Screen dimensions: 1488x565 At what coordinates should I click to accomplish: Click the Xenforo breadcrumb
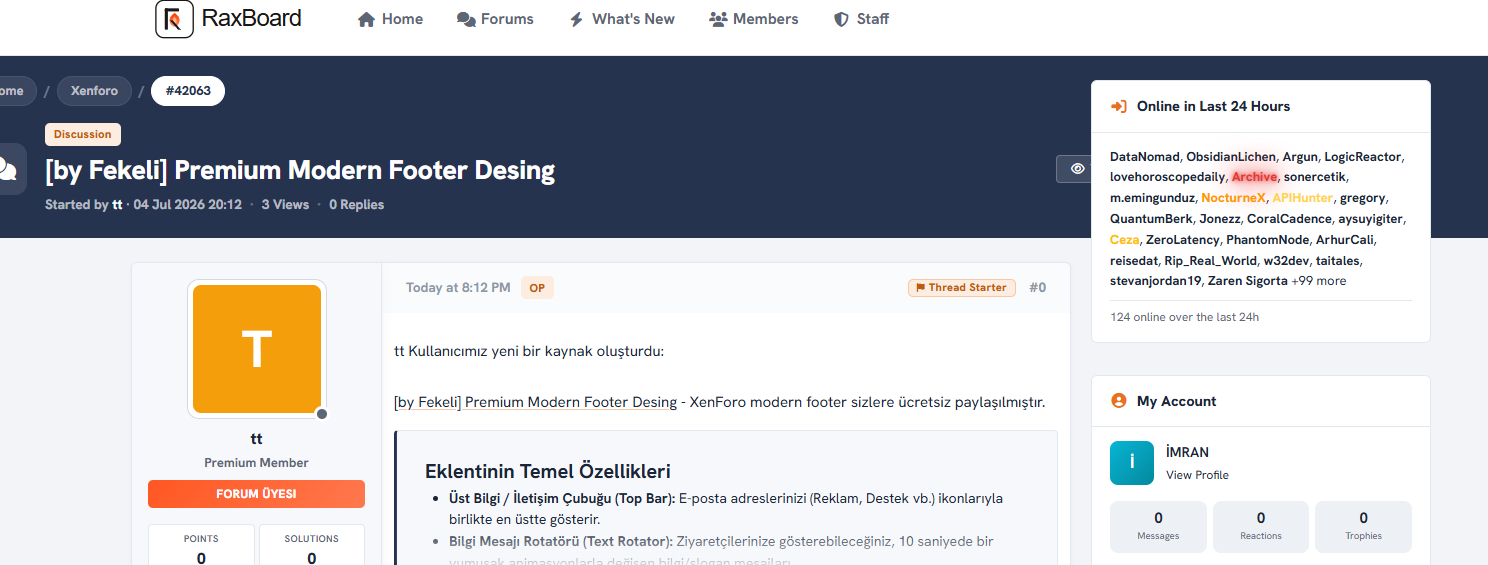pos(94,91)
